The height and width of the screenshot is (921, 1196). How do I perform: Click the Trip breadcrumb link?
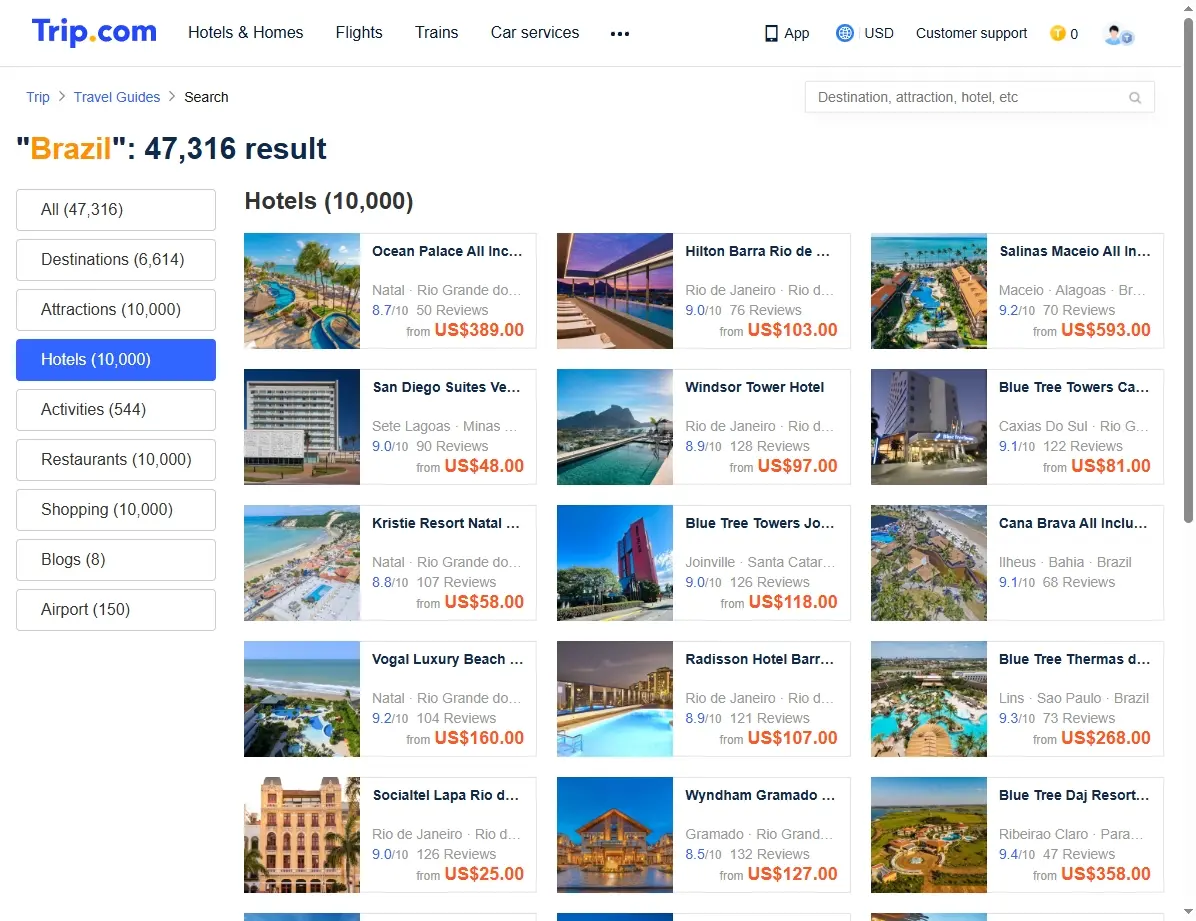pos(37,97)
